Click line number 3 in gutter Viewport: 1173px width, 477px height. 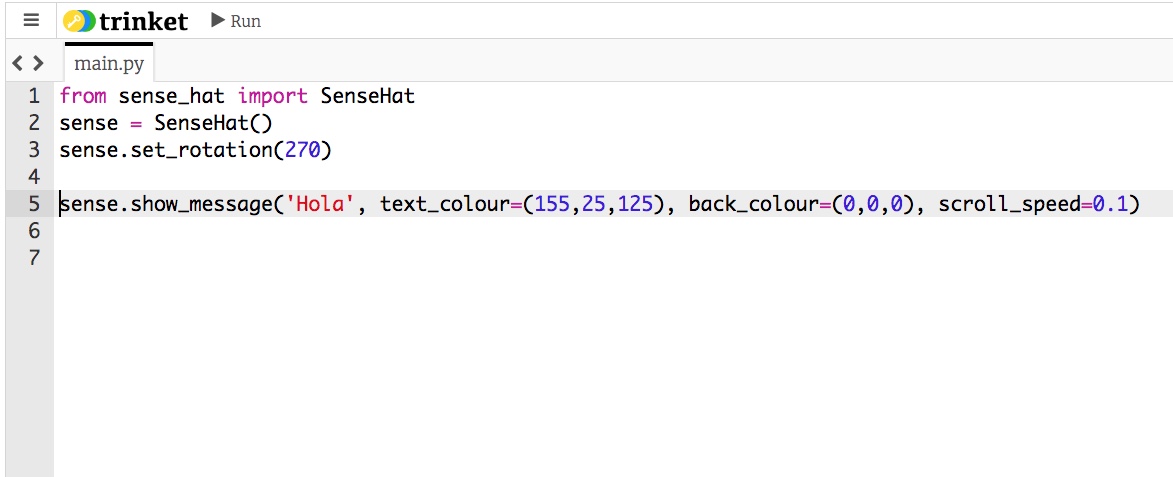point(34,150)
